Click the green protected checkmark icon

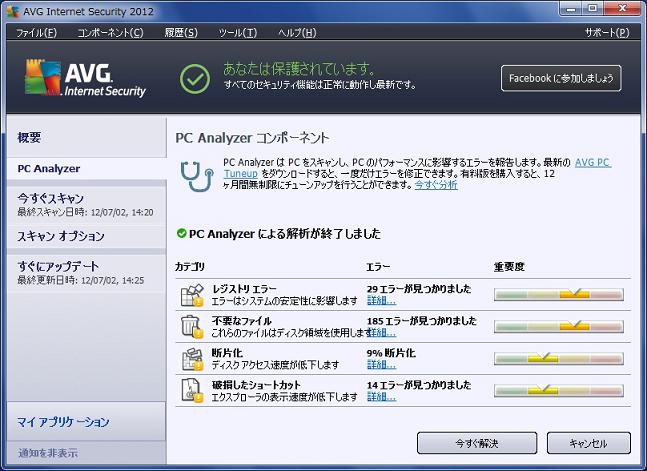(x=195, y=78)
